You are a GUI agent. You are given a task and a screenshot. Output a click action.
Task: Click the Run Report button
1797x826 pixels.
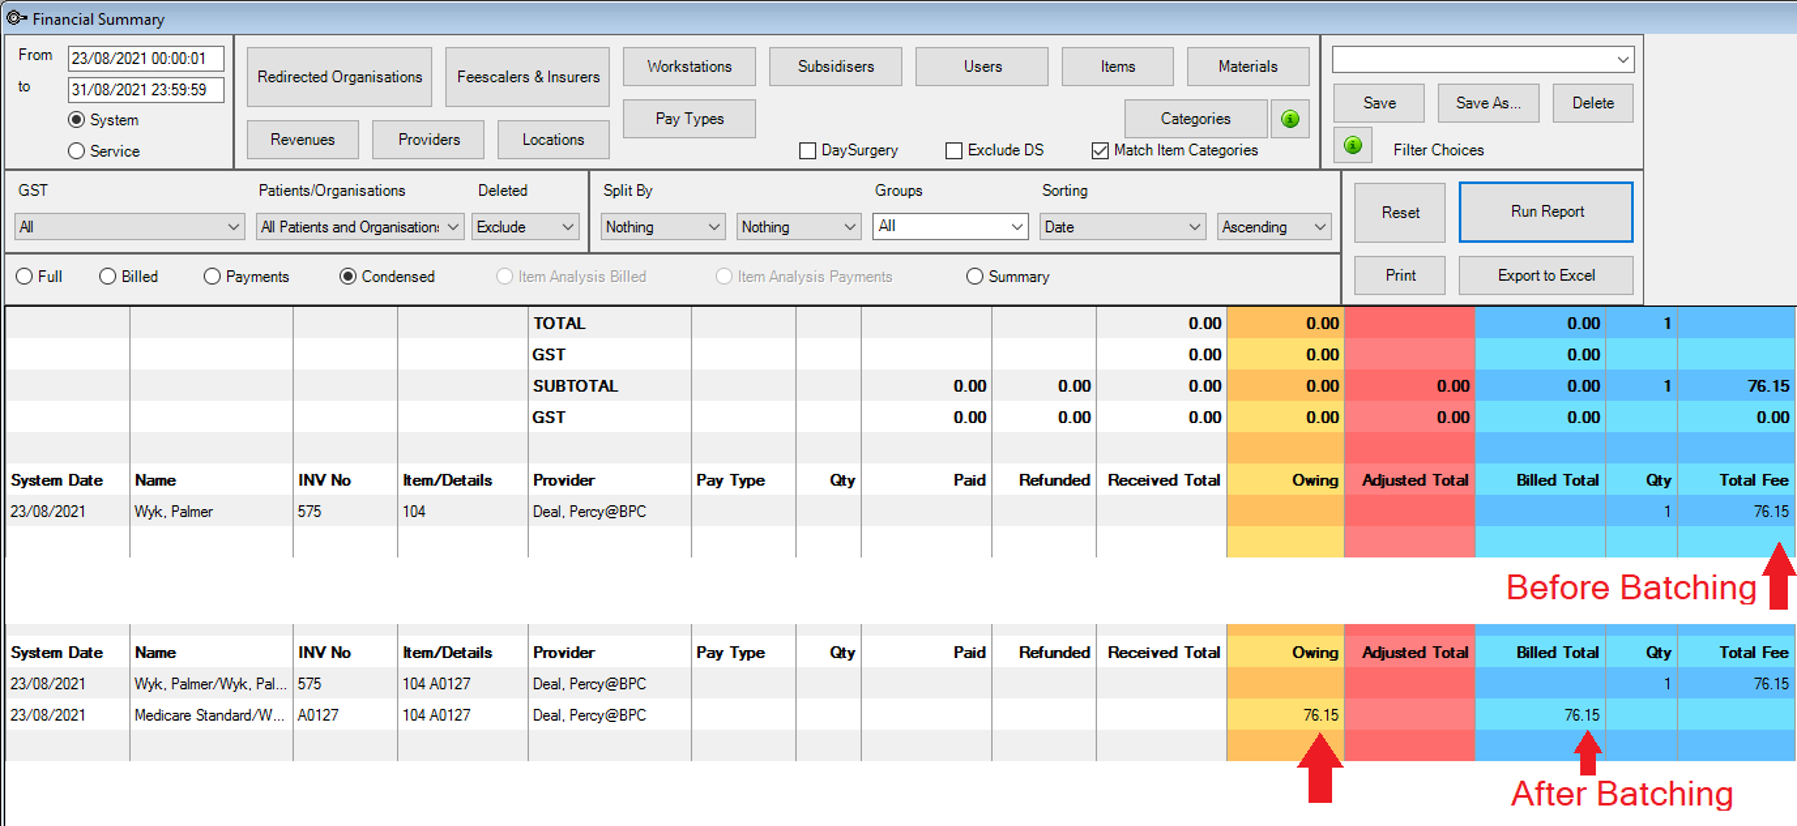point(1546,212)
